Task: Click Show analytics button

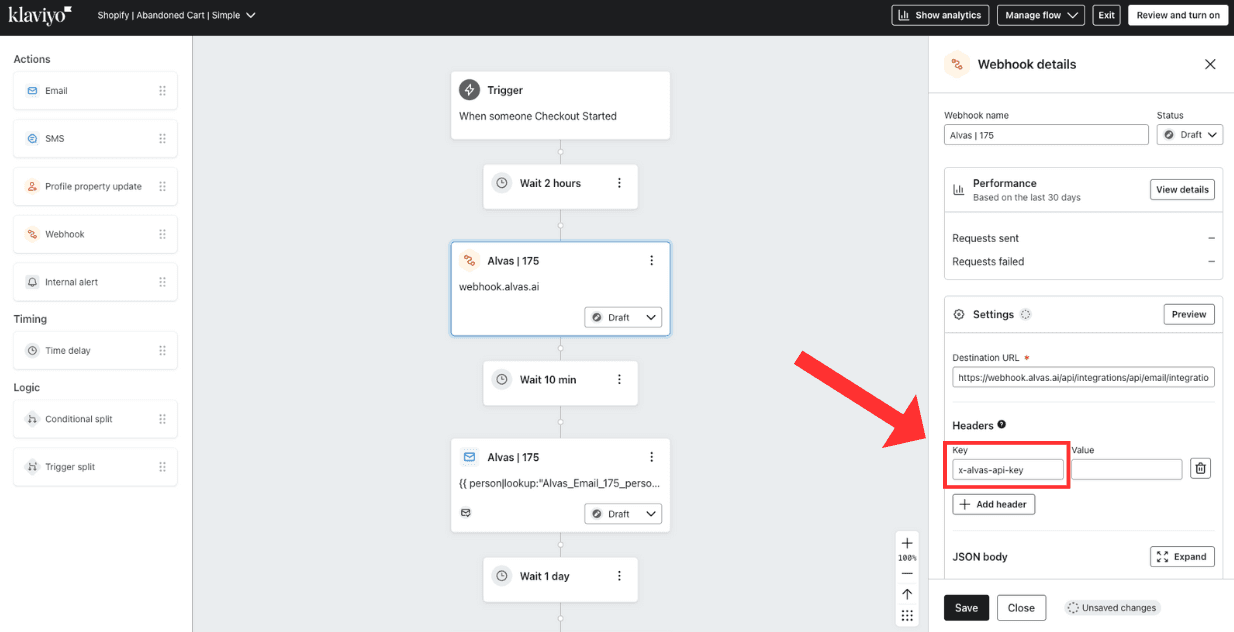Action: pos(940,15)
